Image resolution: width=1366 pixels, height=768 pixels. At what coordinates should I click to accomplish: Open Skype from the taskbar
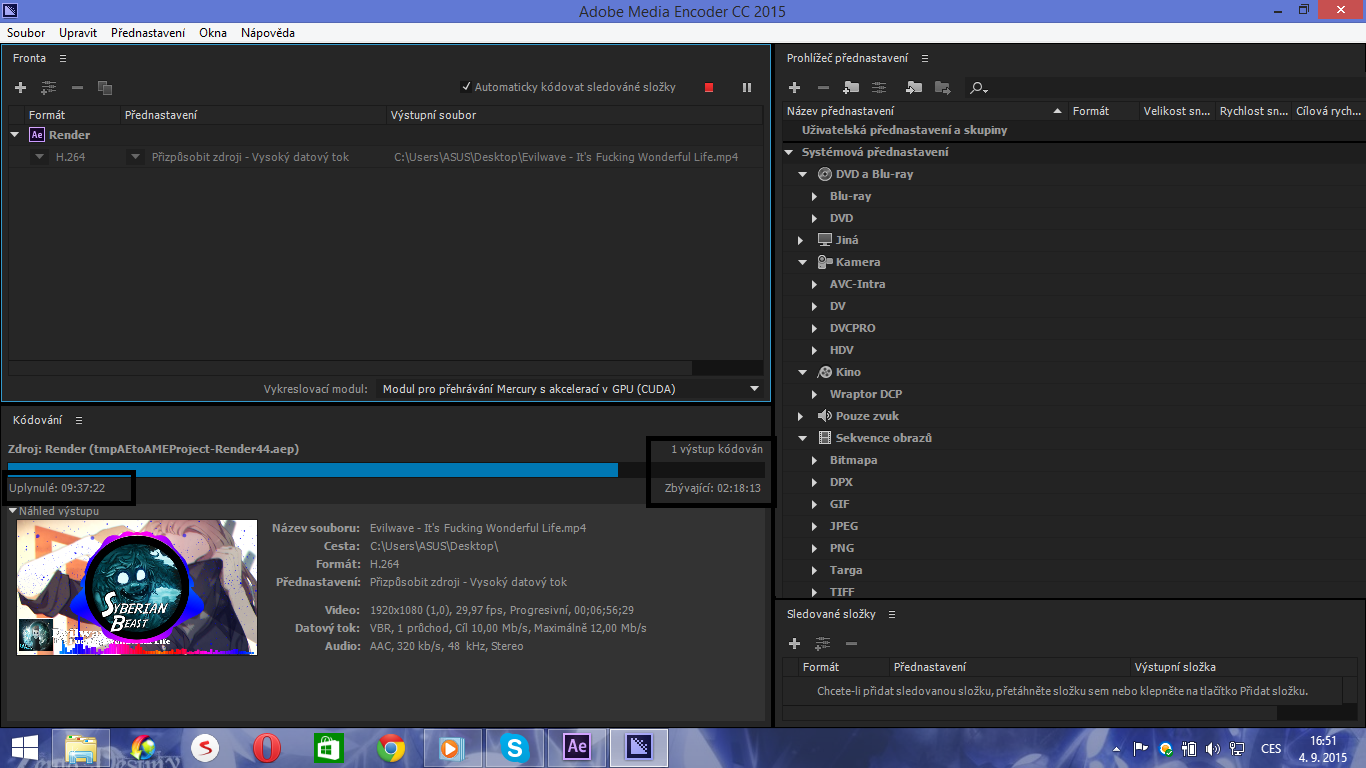click(x=515, y=748)
